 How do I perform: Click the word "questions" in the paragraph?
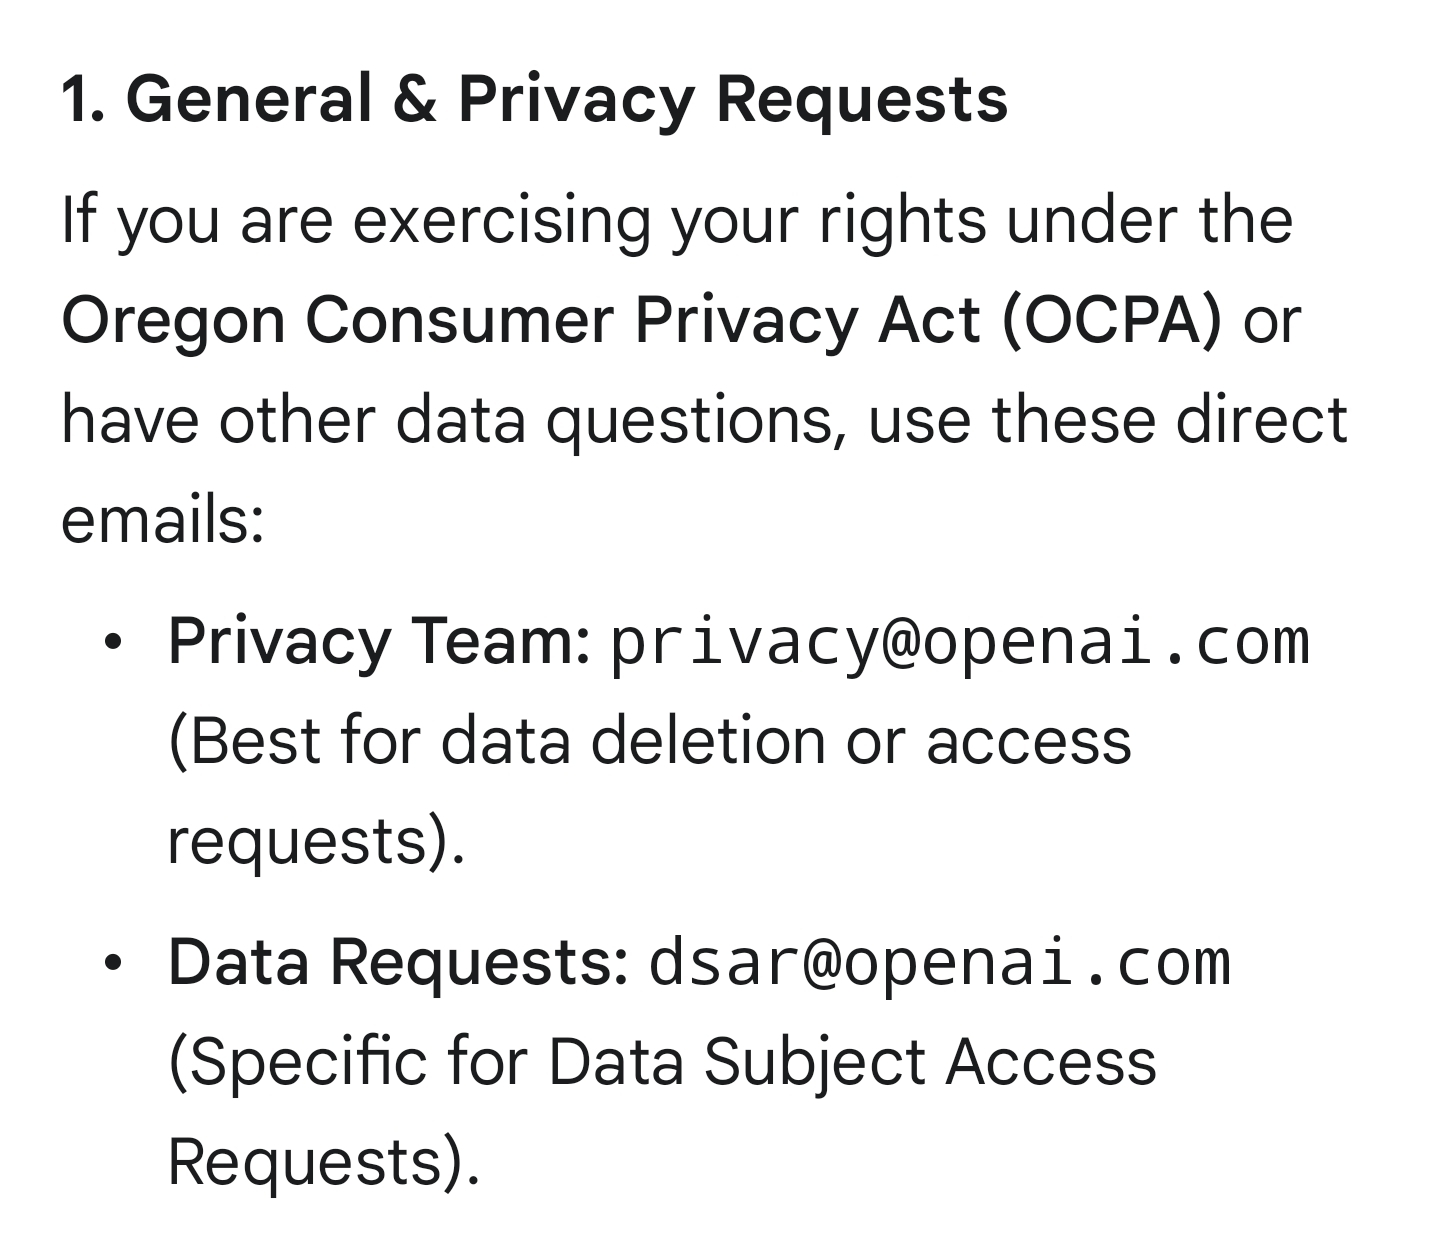click(690, 420)
